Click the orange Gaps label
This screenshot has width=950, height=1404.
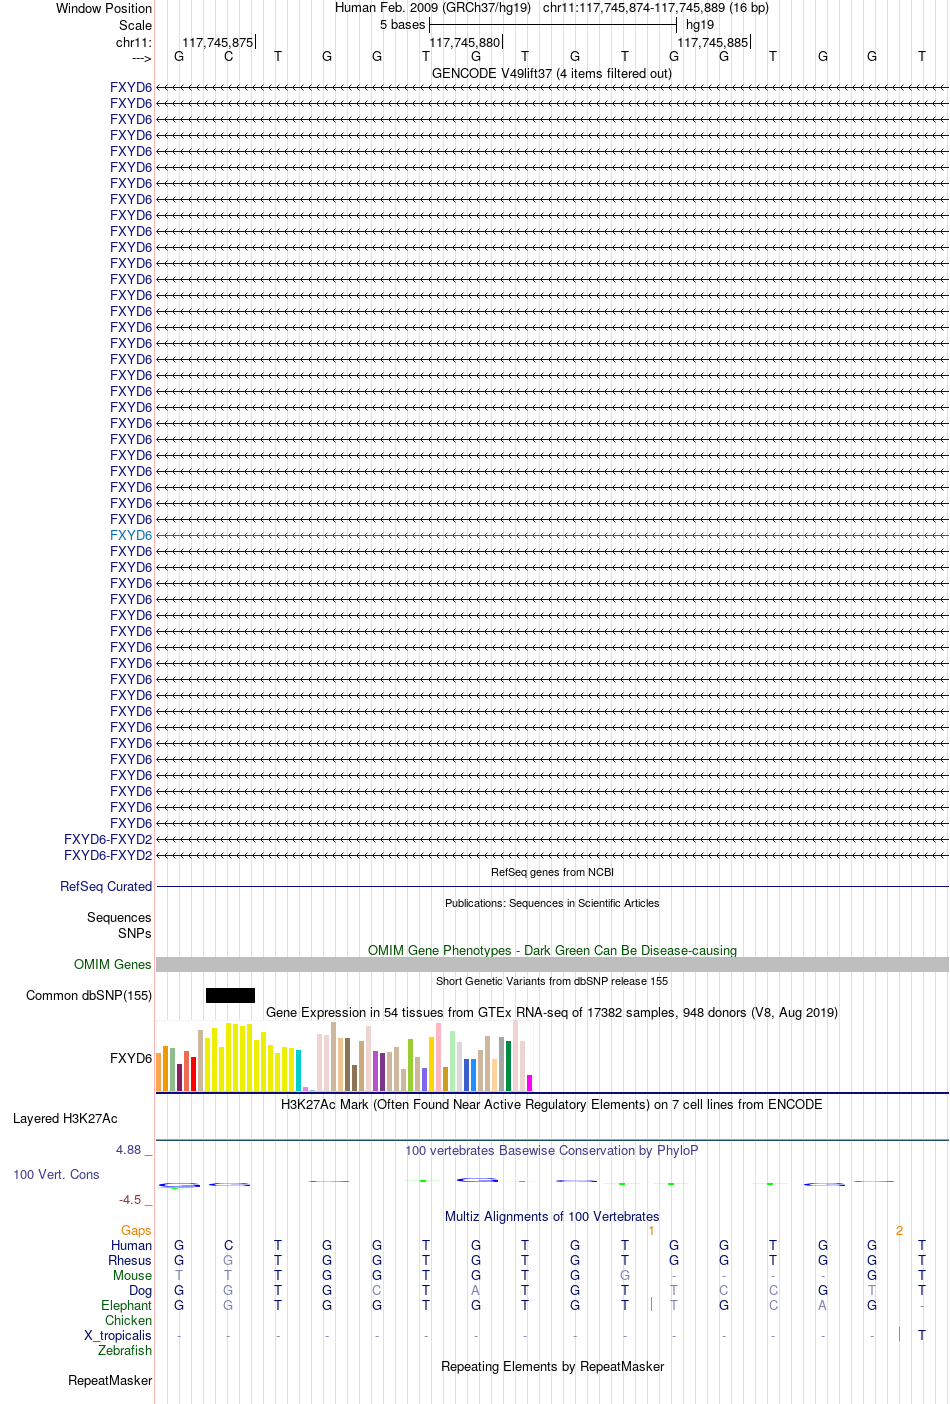click(136, 1230)
